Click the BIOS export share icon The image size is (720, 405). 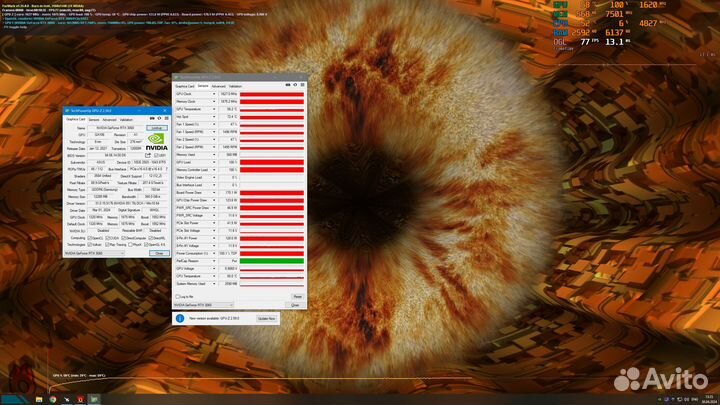pyautogui.click(x=148, y=156)
